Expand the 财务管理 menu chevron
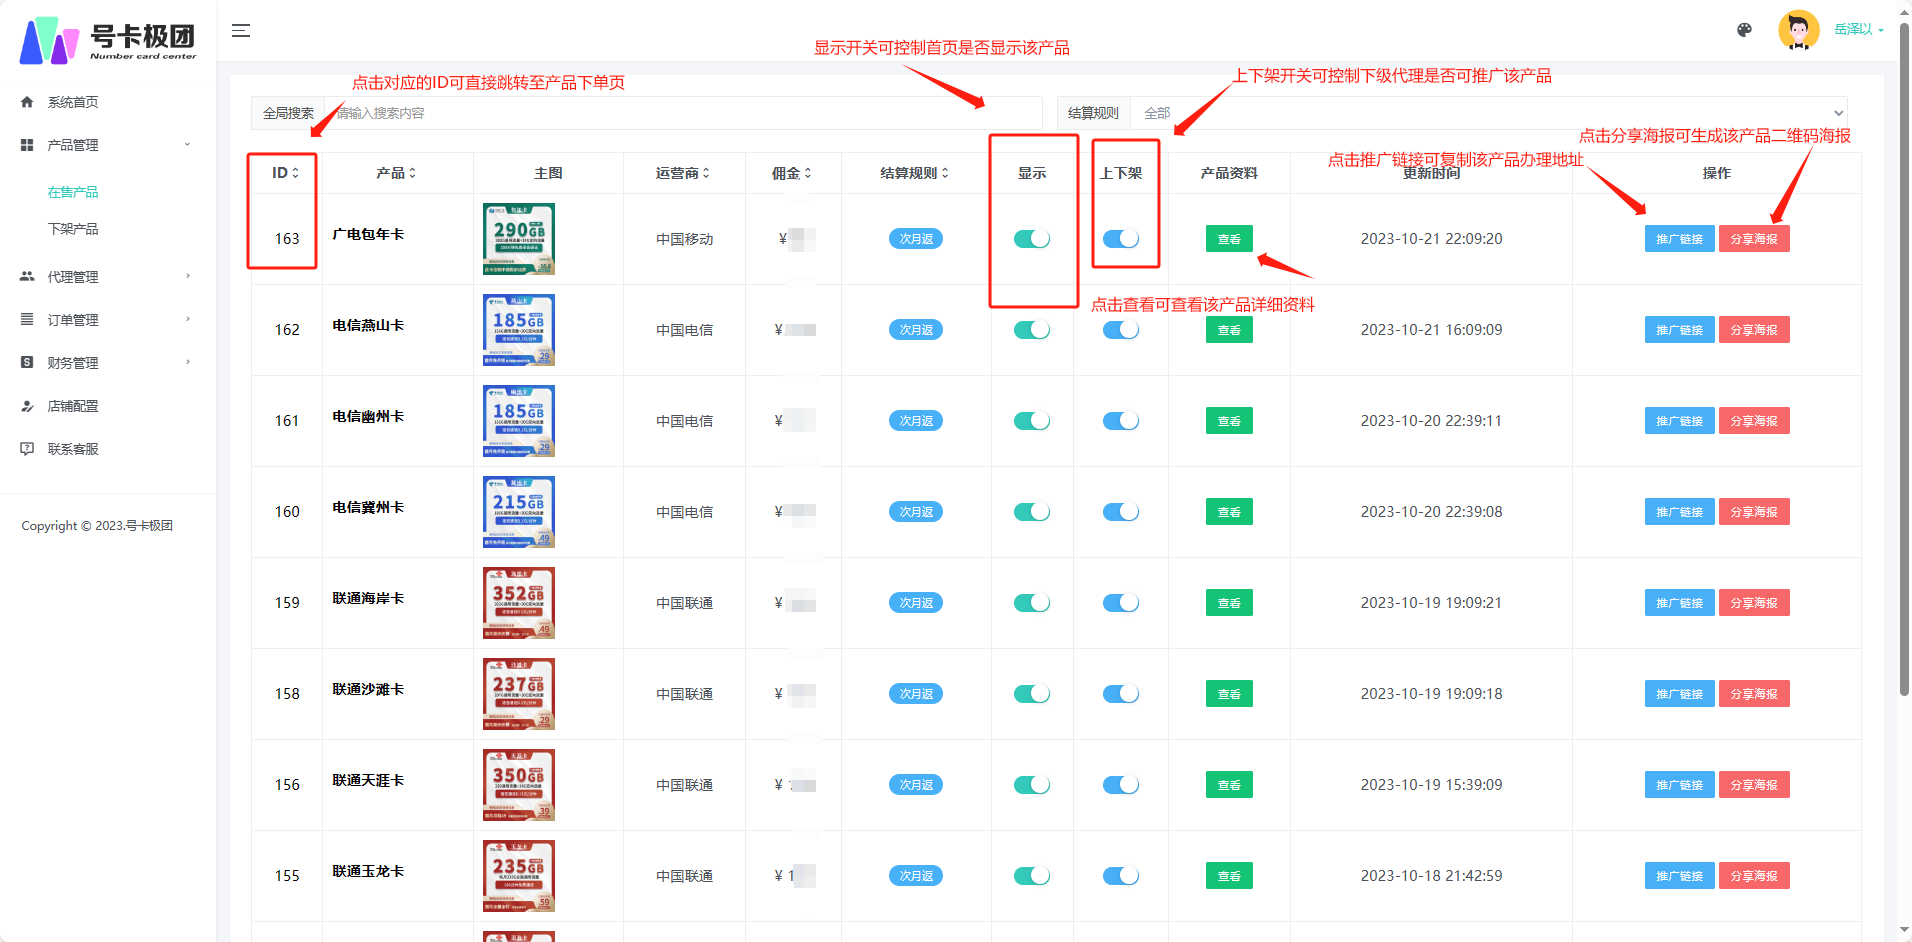Image resolution: width=1912 pixels, height=942 pixels. (x=187, y=363)
